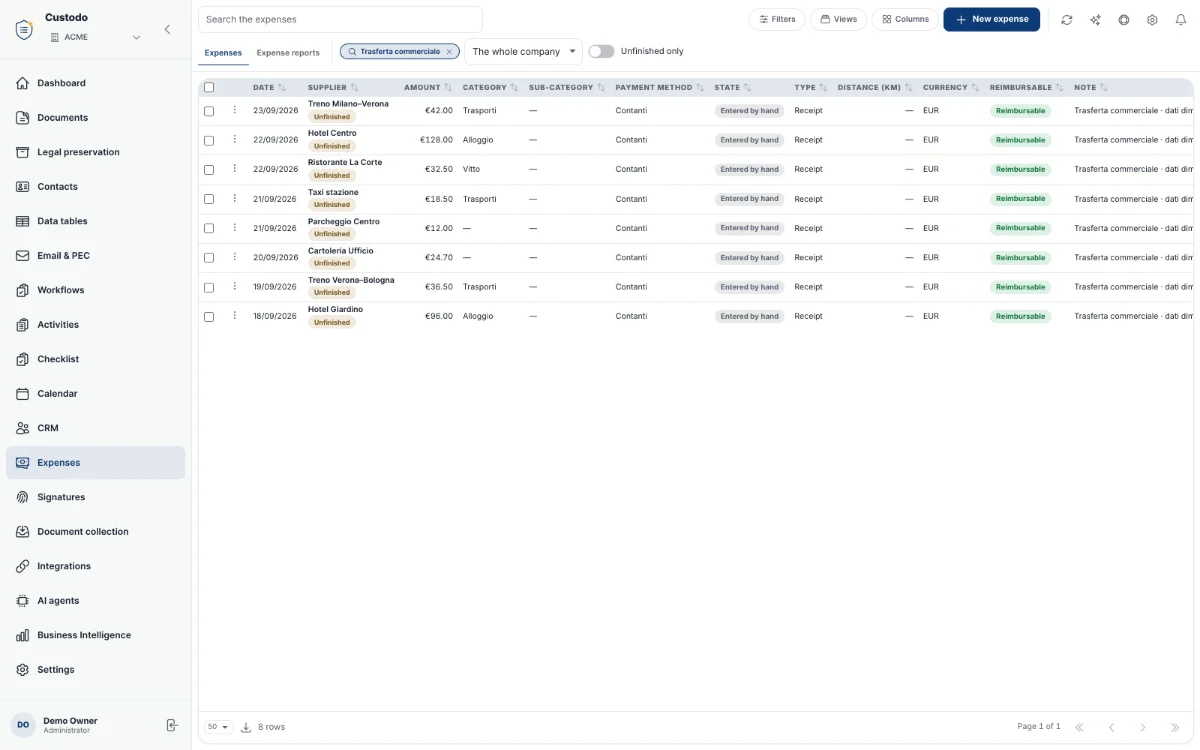1200x750 pixels.
Task: Open the Dashboard sidebar icon
Action: coord(22,83)
